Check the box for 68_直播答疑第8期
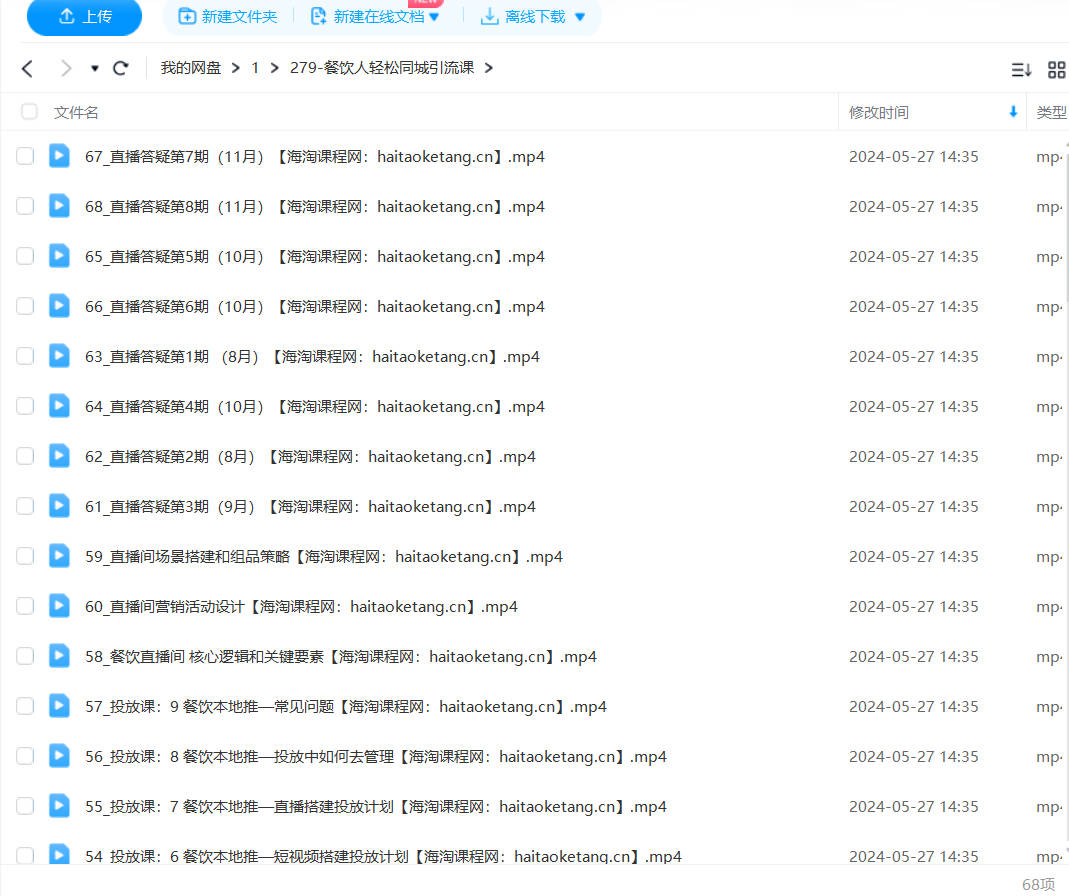 tap(25, 206)
